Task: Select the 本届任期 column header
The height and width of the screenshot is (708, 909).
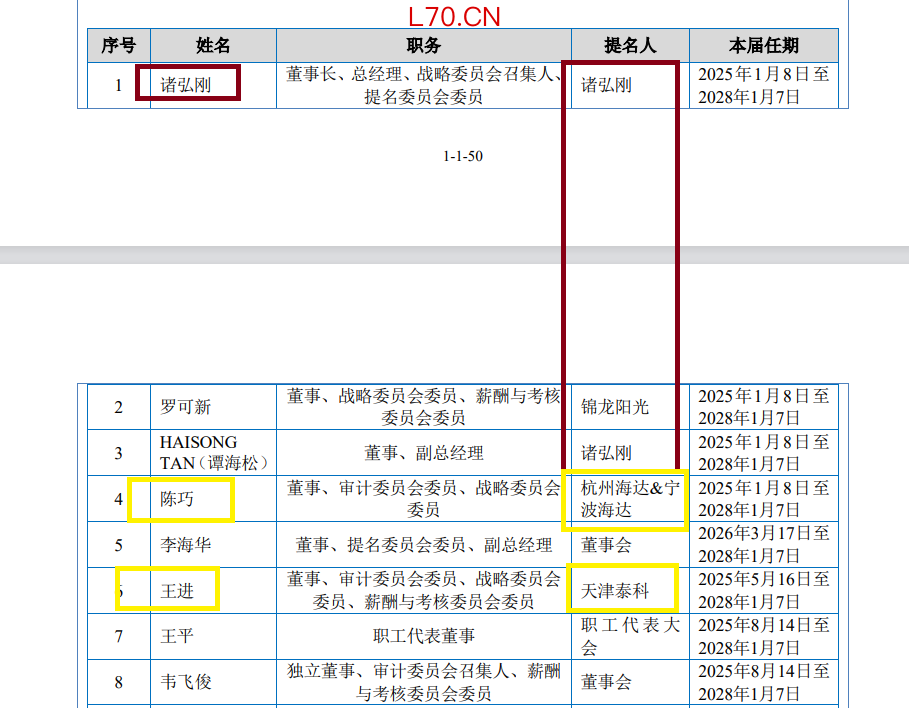Action: click(x=767, y=44)
